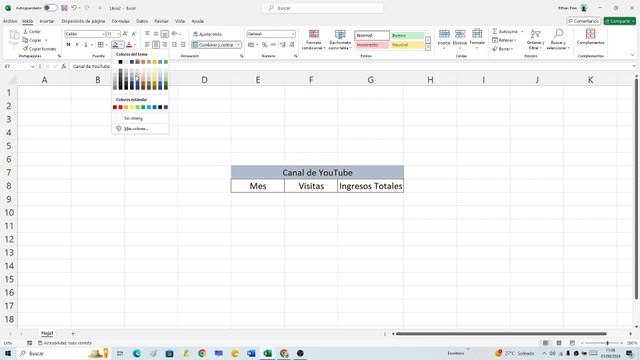The height and width of the screenshot is (360, 640).
Task: Toggle underline (S) formatting
Action: click(x=86, y=44)
